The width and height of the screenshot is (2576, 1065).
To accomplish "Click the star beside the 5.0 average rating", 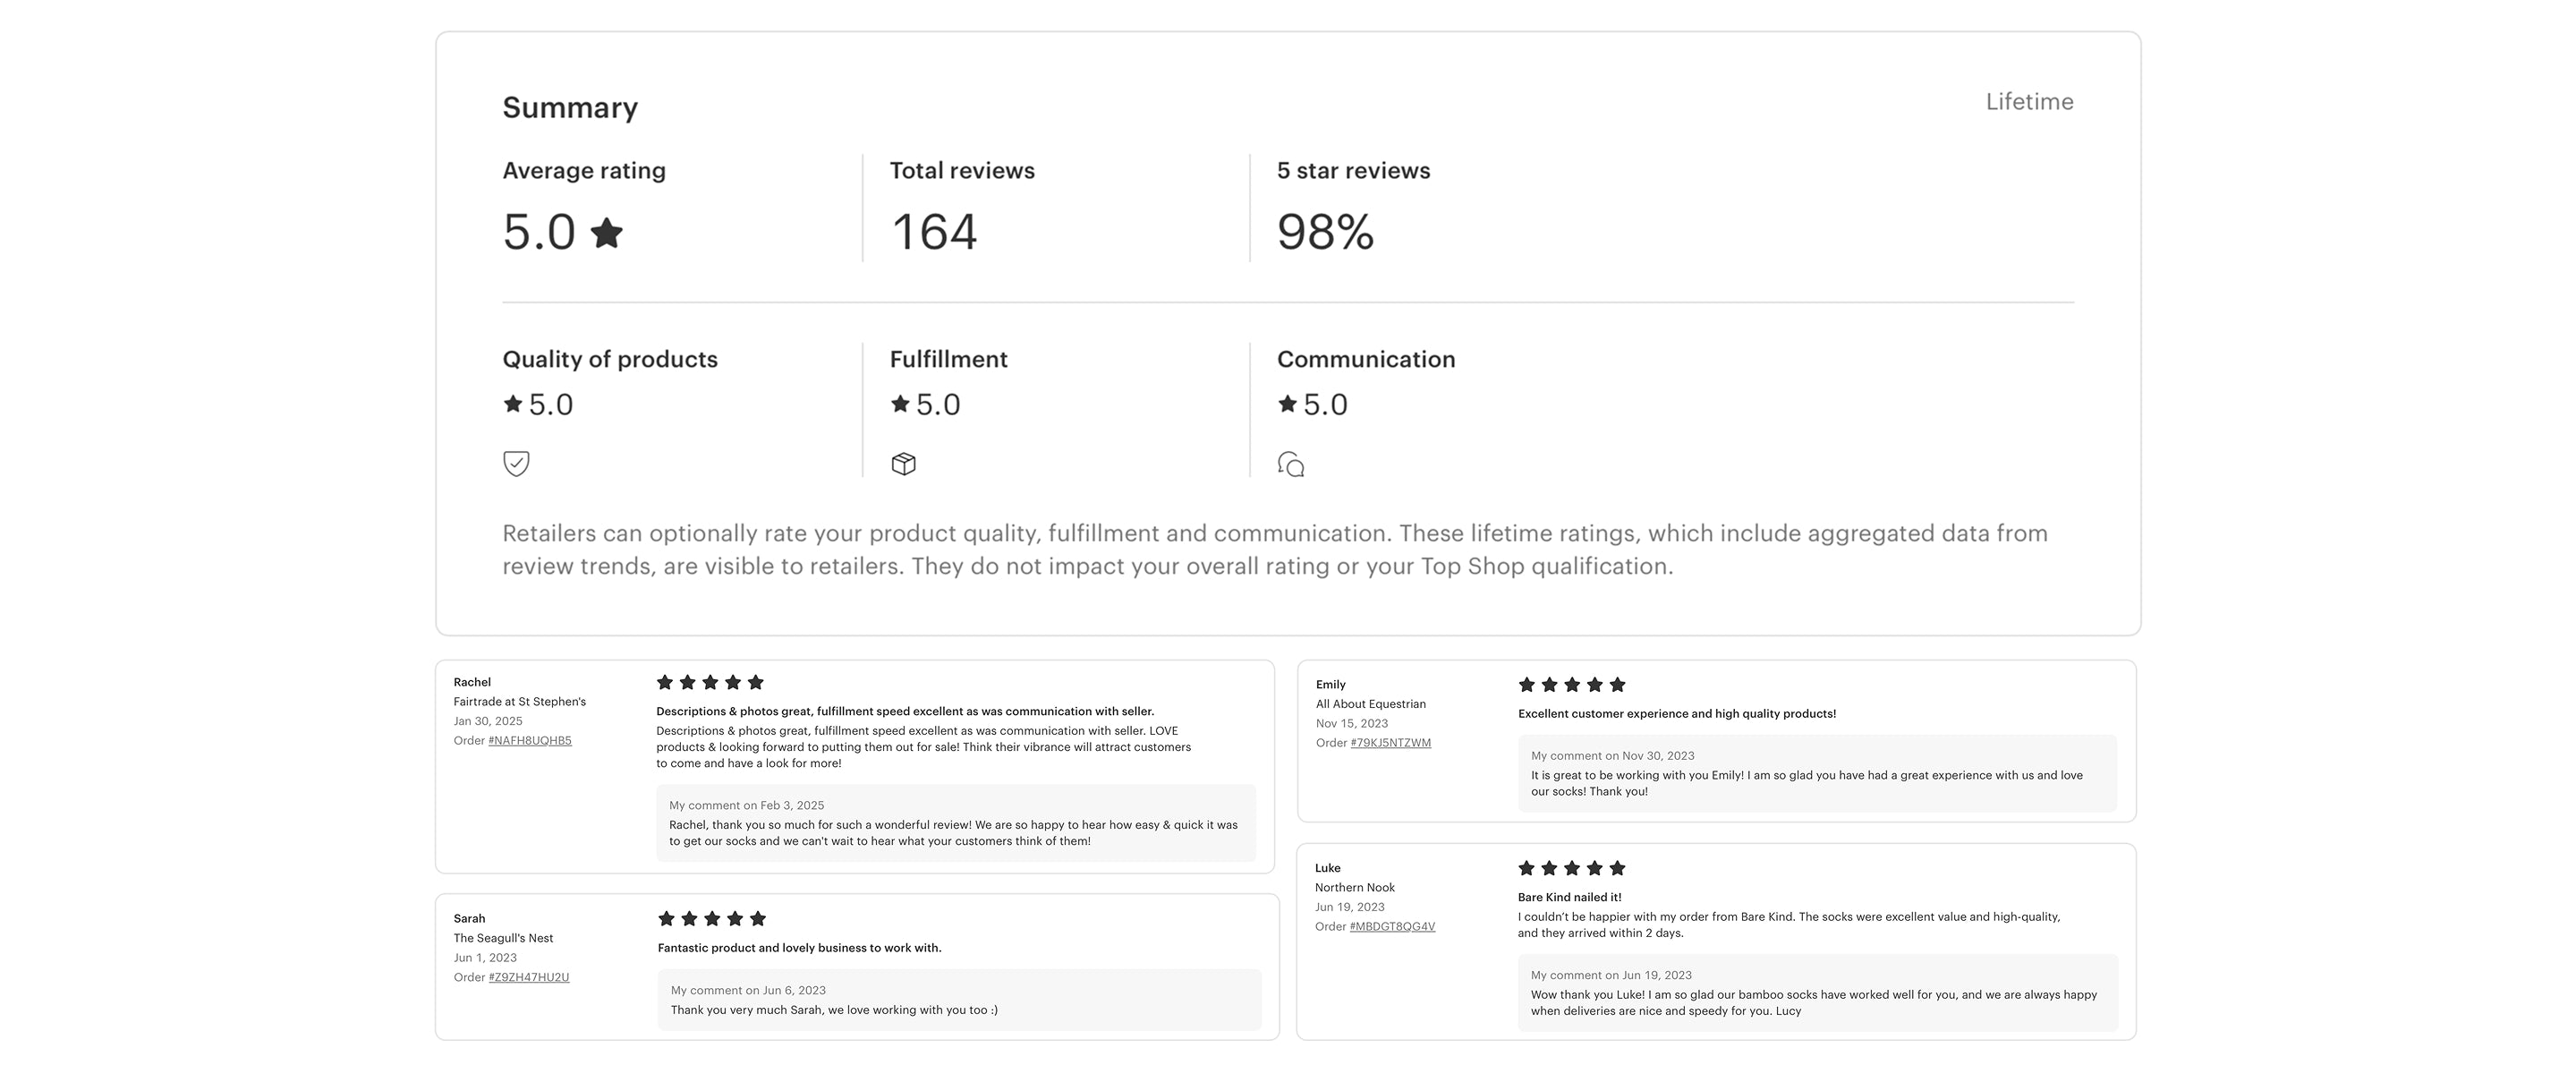I will coord(606,233).
